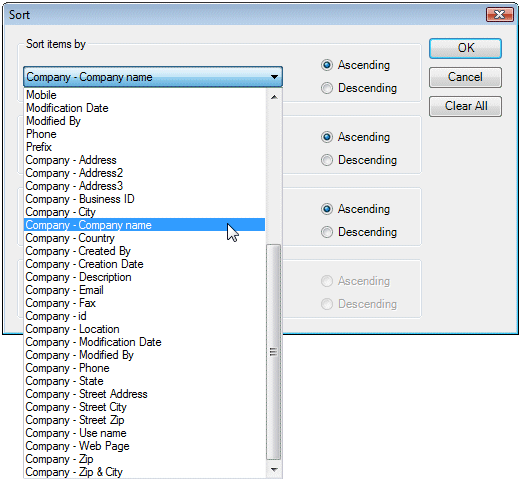Screen dimensions: 521x481
Task: Pick Company - Country from the list
Action: 144,238
